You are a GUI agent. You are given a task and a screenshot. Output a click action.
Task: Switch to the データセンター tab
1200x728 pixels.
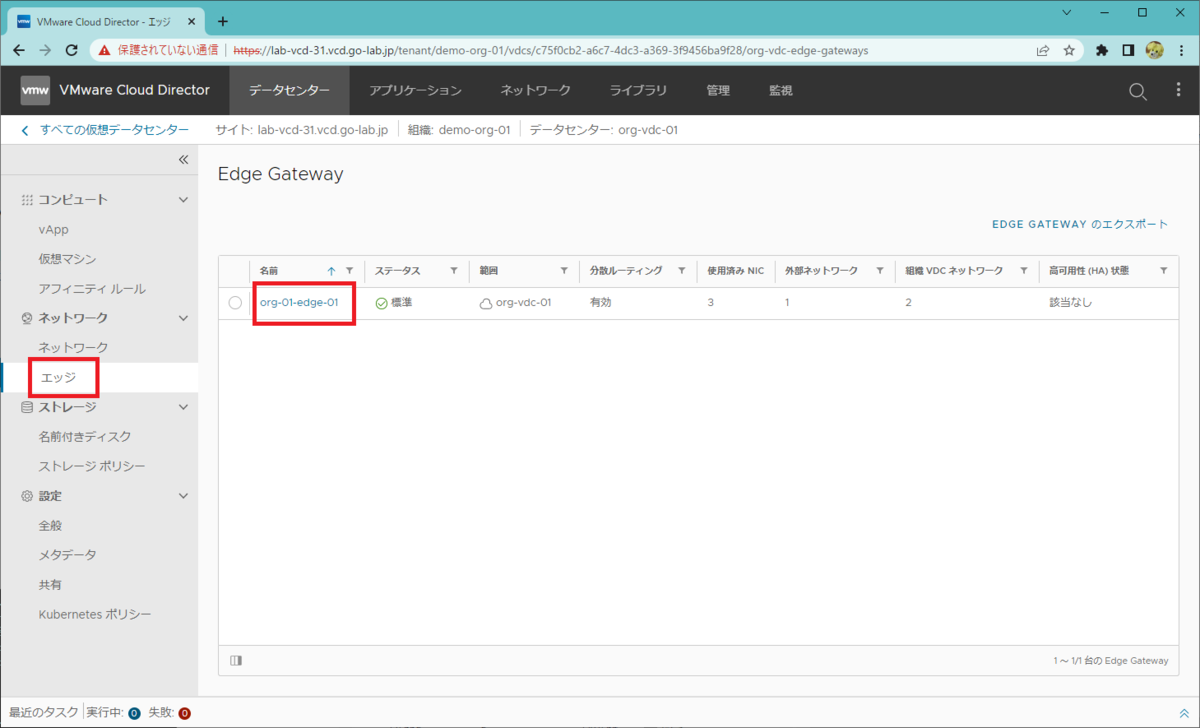[x=289, y=90]
